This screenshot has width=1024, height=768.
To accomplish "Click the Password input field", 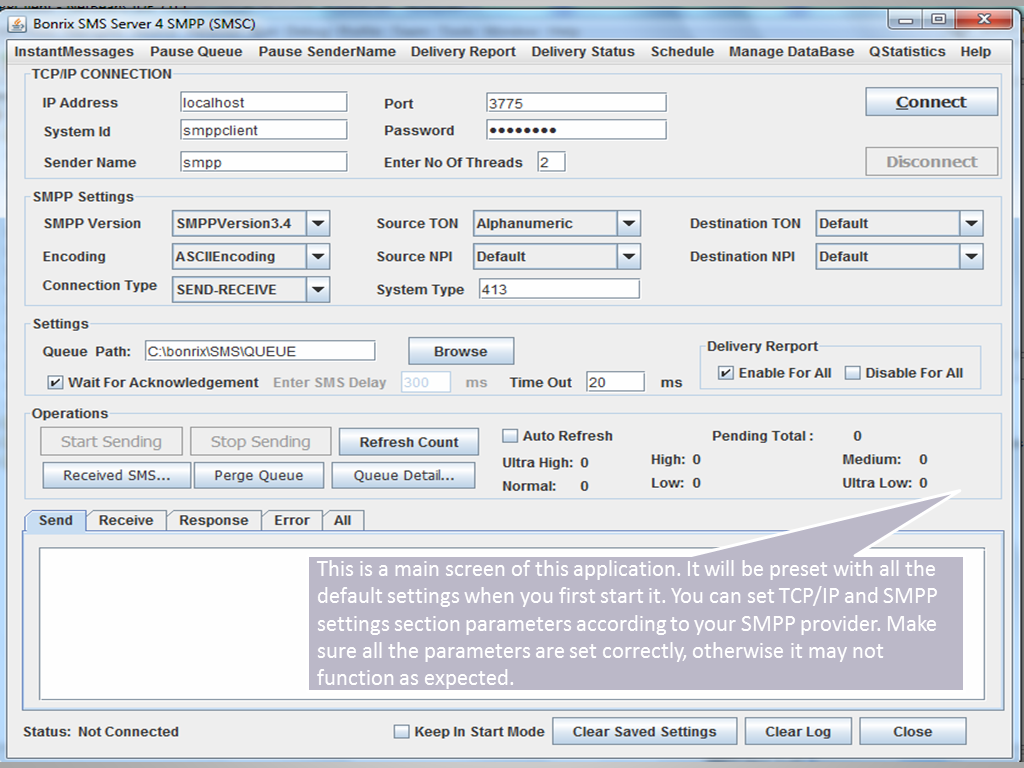I will [576, 130].
